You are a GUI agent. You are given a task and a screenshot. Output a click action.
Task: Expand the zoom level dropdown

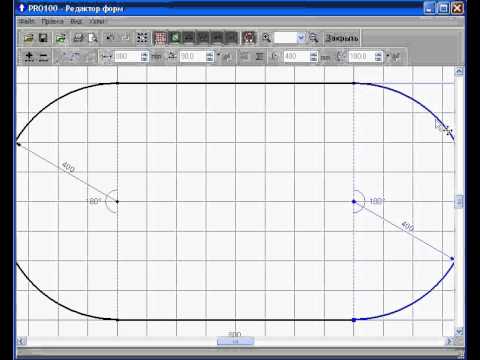301,38
